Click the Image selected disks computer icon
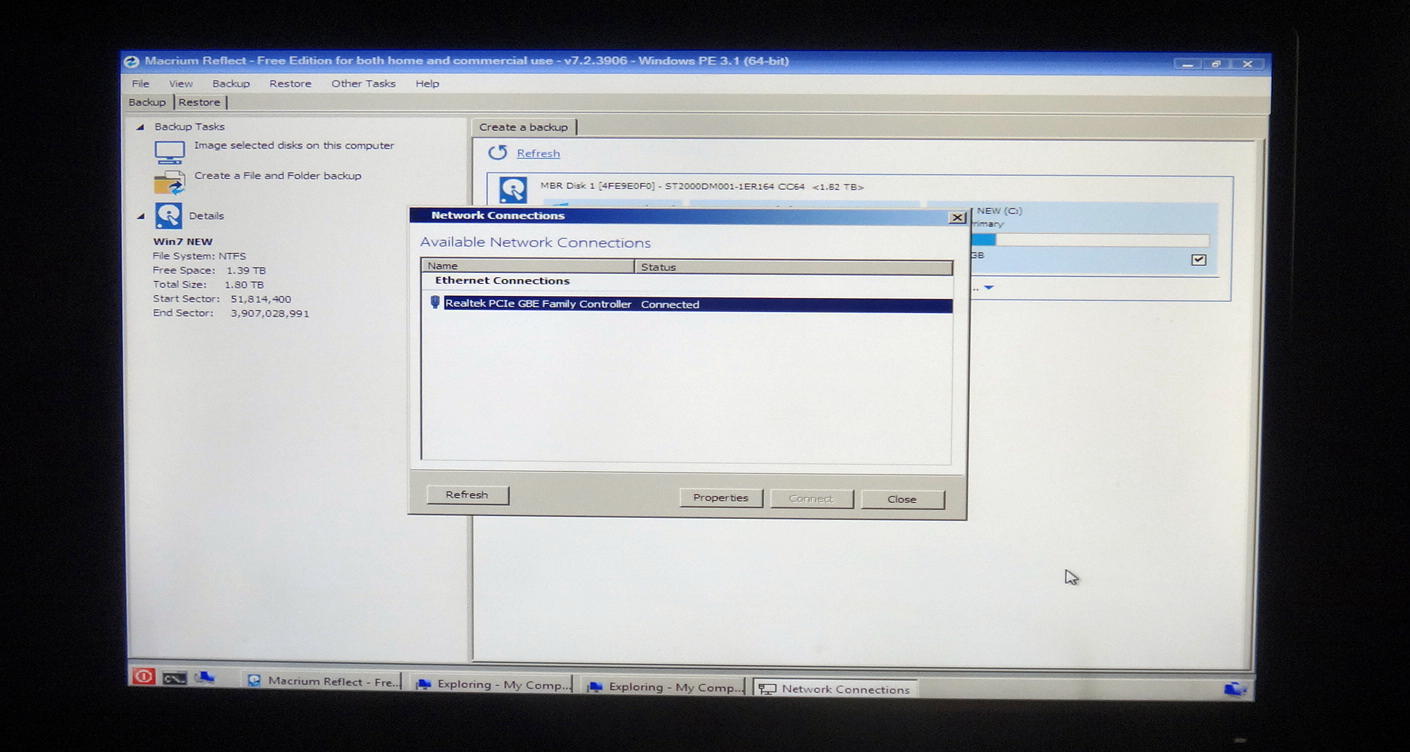The image size is (1410, 752). tap(169, 152)
